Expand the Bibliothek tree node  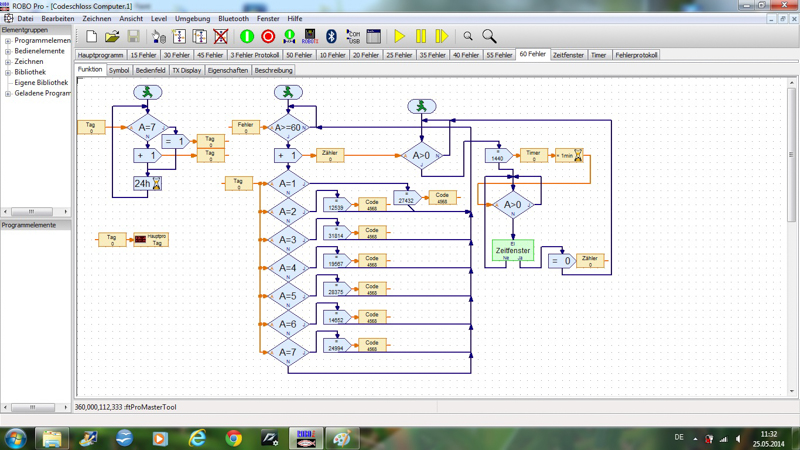pos(8,72)
